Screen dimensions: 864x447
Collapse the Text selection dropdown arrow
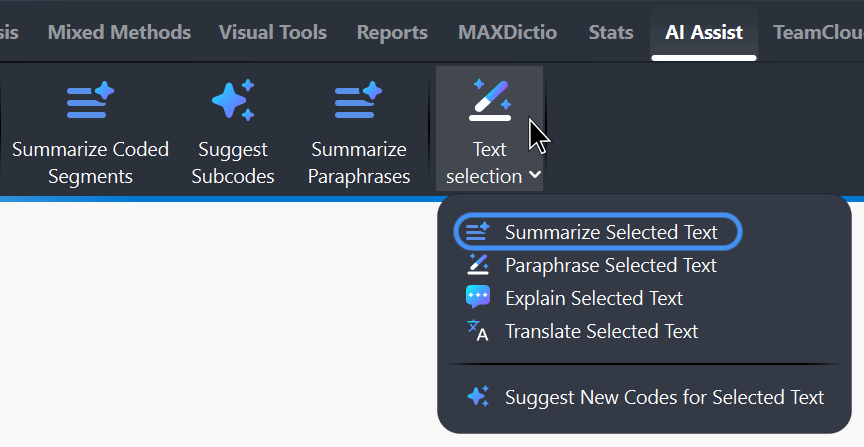pyautogui.click(x=534, y=175)
